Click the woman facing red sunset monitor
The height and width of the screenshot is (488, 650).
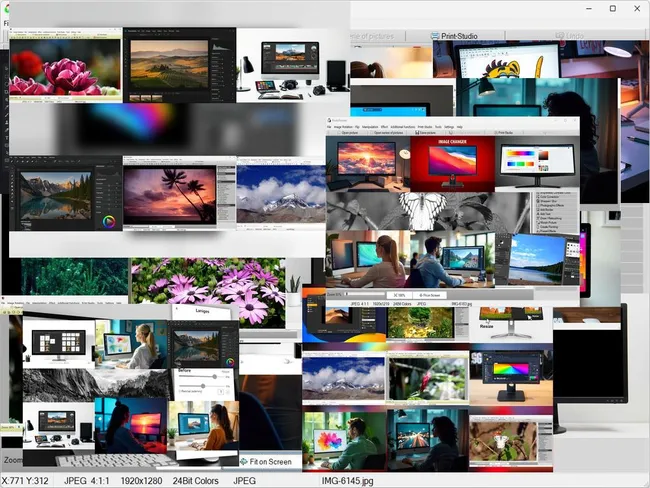pyautogui.click(x=131, y=425)
